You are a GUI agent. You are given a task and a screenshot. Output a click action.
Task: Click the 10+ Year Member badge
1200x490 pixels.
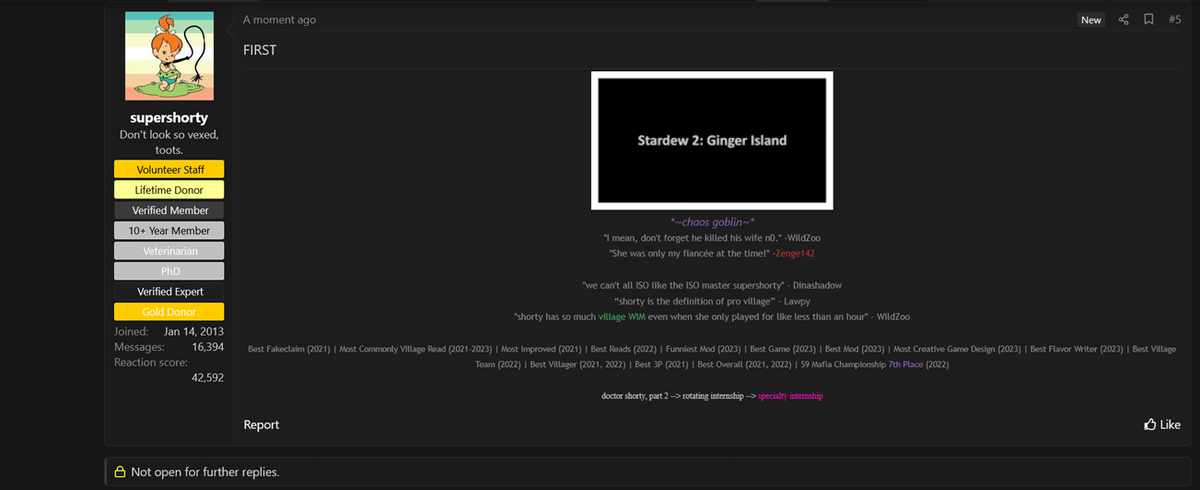pyautogui.click(x=169, y=231)
